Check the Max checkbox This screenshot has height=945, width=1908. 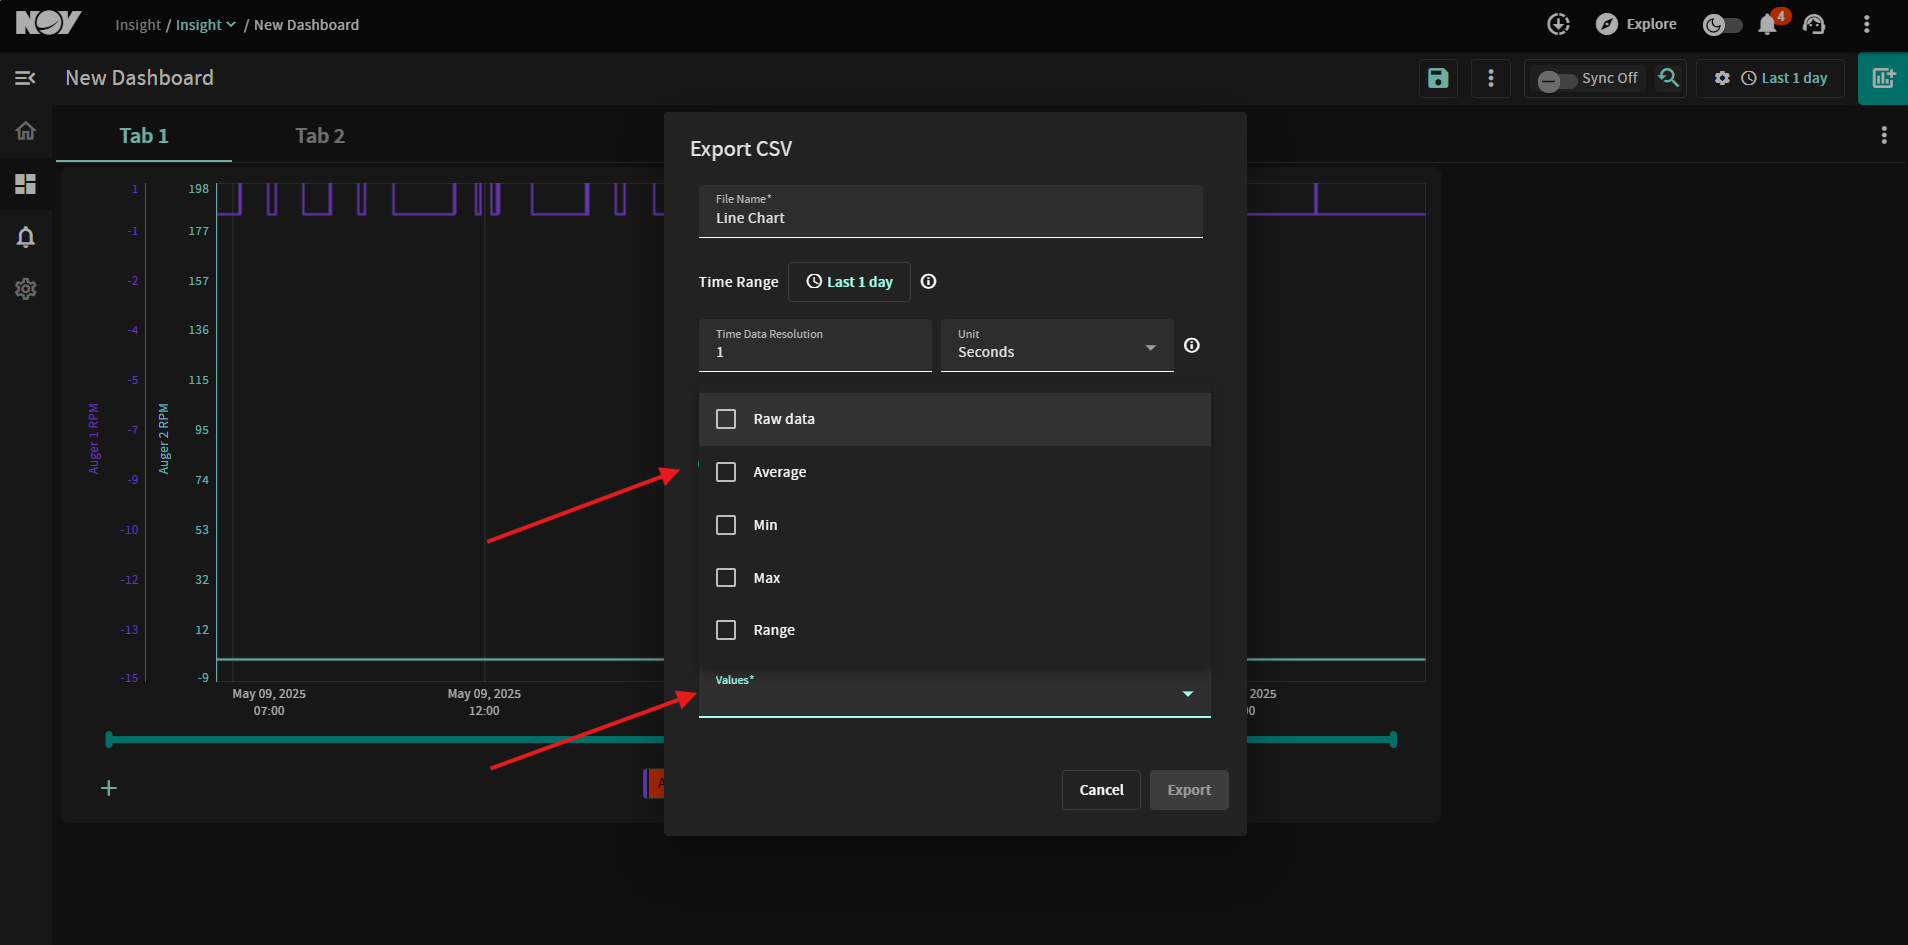click(x=726, y=578)
